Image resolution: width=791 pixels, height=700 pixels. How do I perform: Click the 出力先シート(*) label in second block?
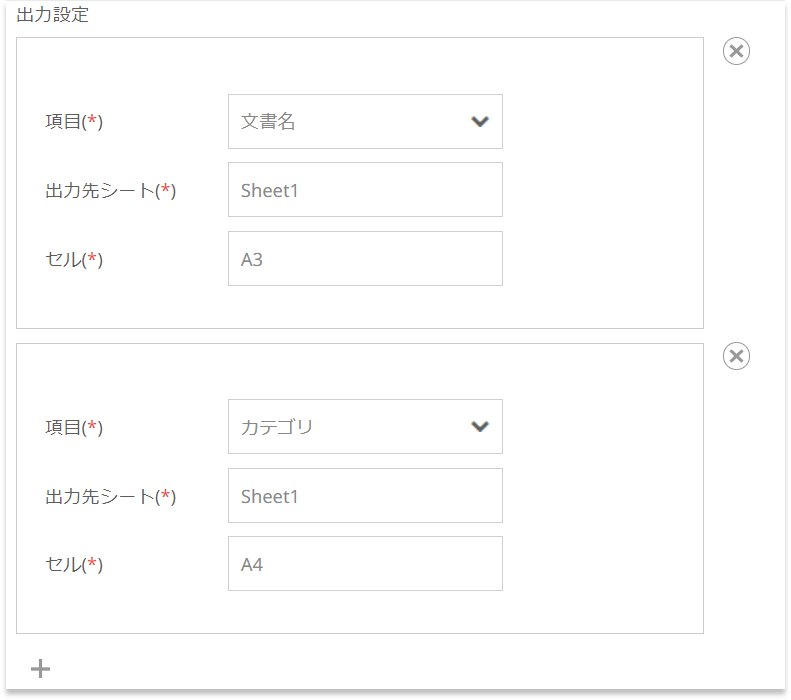[x=110, y=497]
